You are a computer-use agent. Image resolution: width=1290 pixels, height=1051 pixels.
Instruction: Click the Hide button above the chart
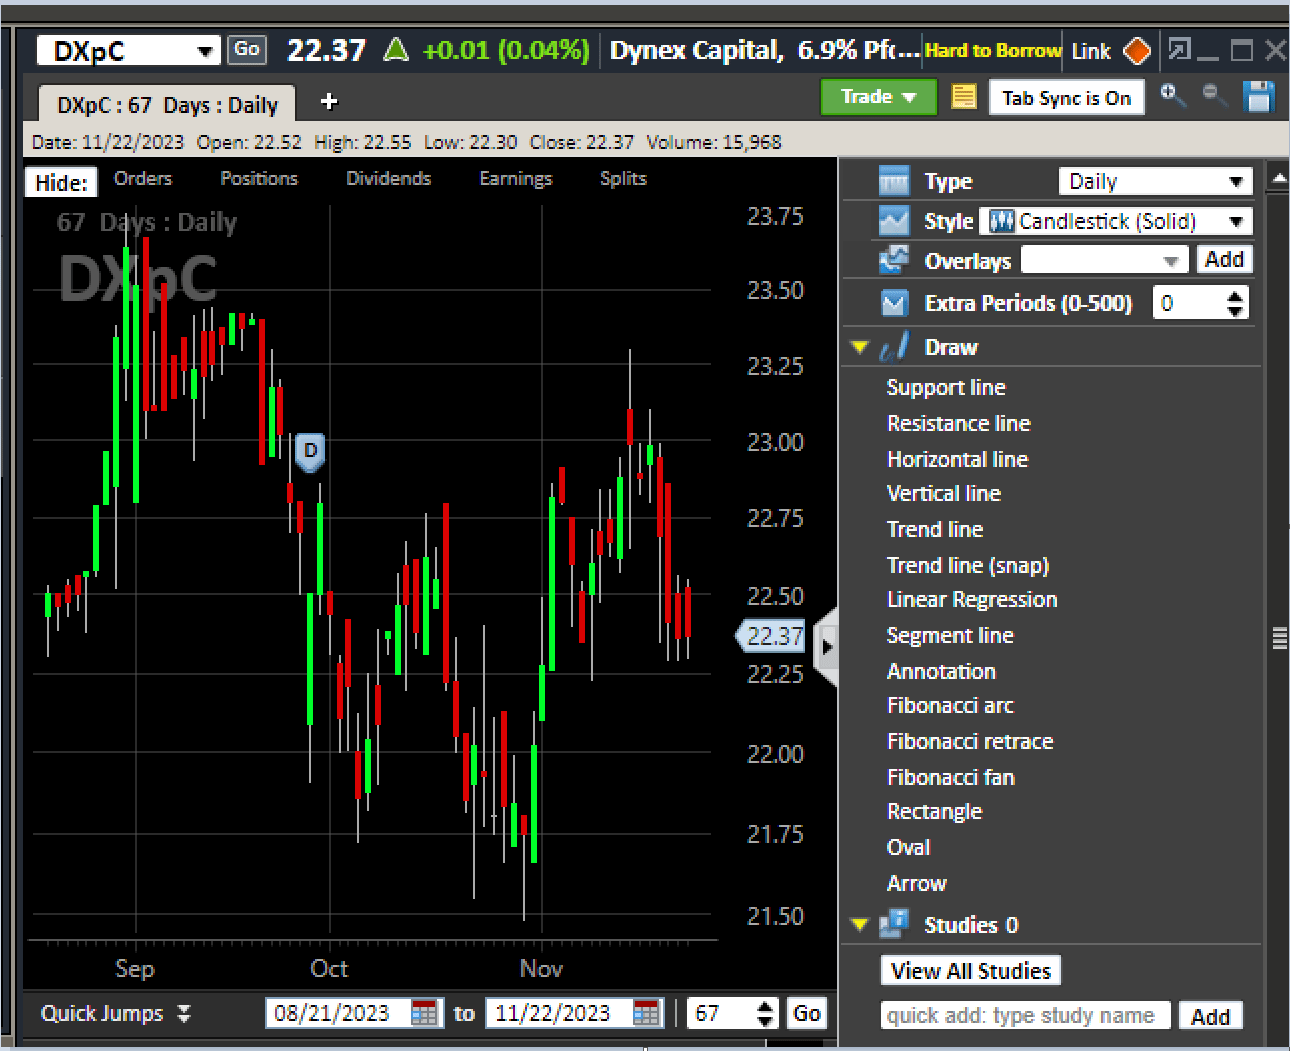[x=60, y=182]
